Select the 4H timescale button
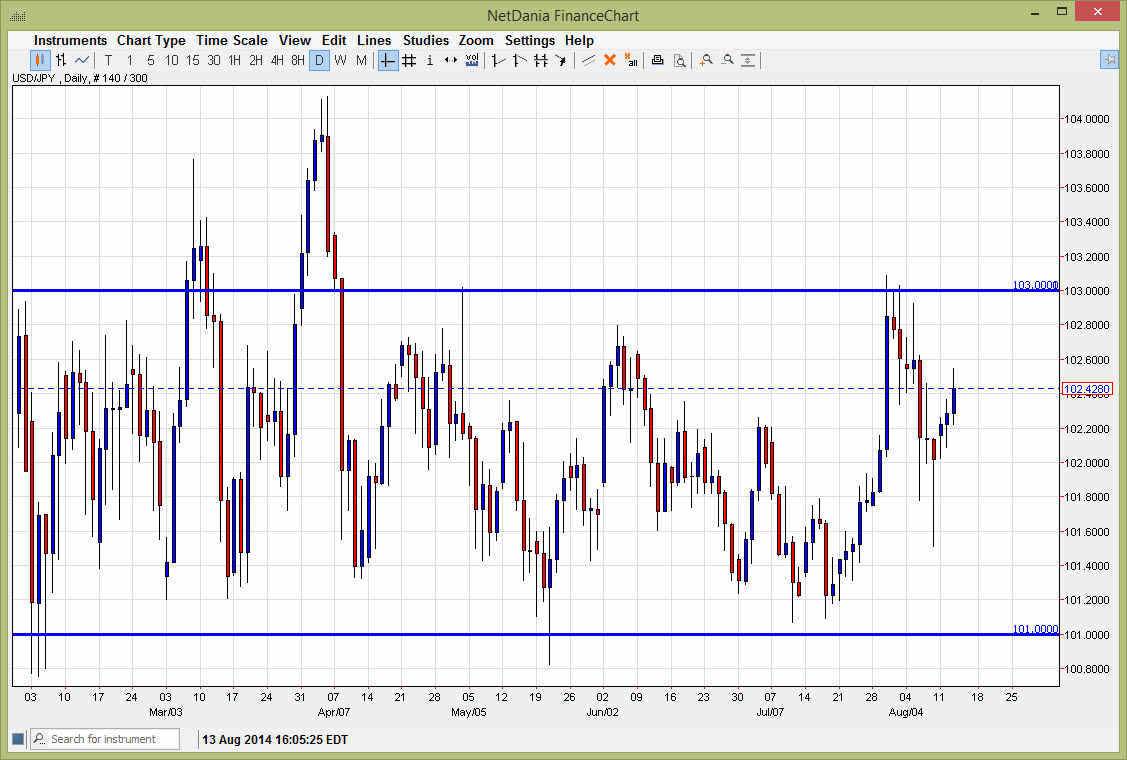The width and height of the screenshot is (1127, 760). pos(276,60)
